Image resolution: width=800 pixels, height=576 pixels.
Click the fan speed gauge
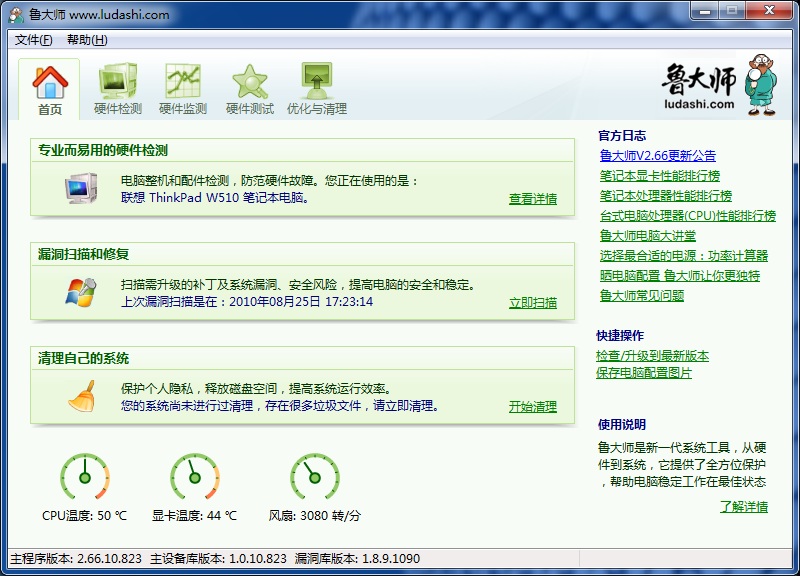click(x=315, y=477)
